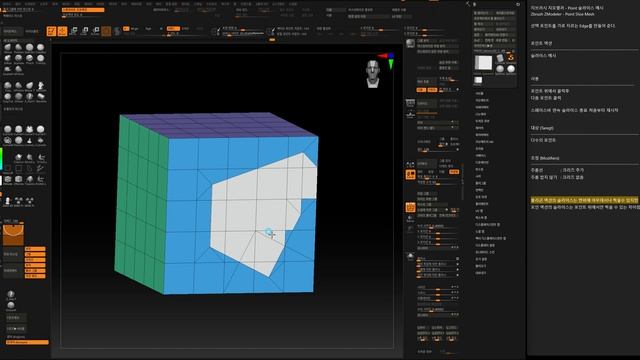Image resolution: width=640 pixels, height=360 pixels.
Task: Click the yellow highlighted line in help panel
Action: click(x=584, y=200)
